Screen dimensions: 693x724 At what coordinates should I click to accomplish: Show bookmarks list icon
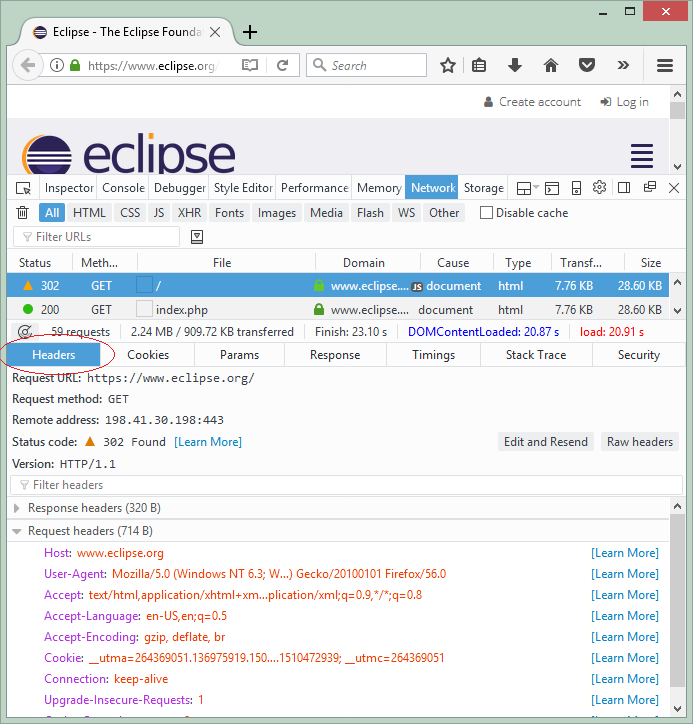pos(479,65)
